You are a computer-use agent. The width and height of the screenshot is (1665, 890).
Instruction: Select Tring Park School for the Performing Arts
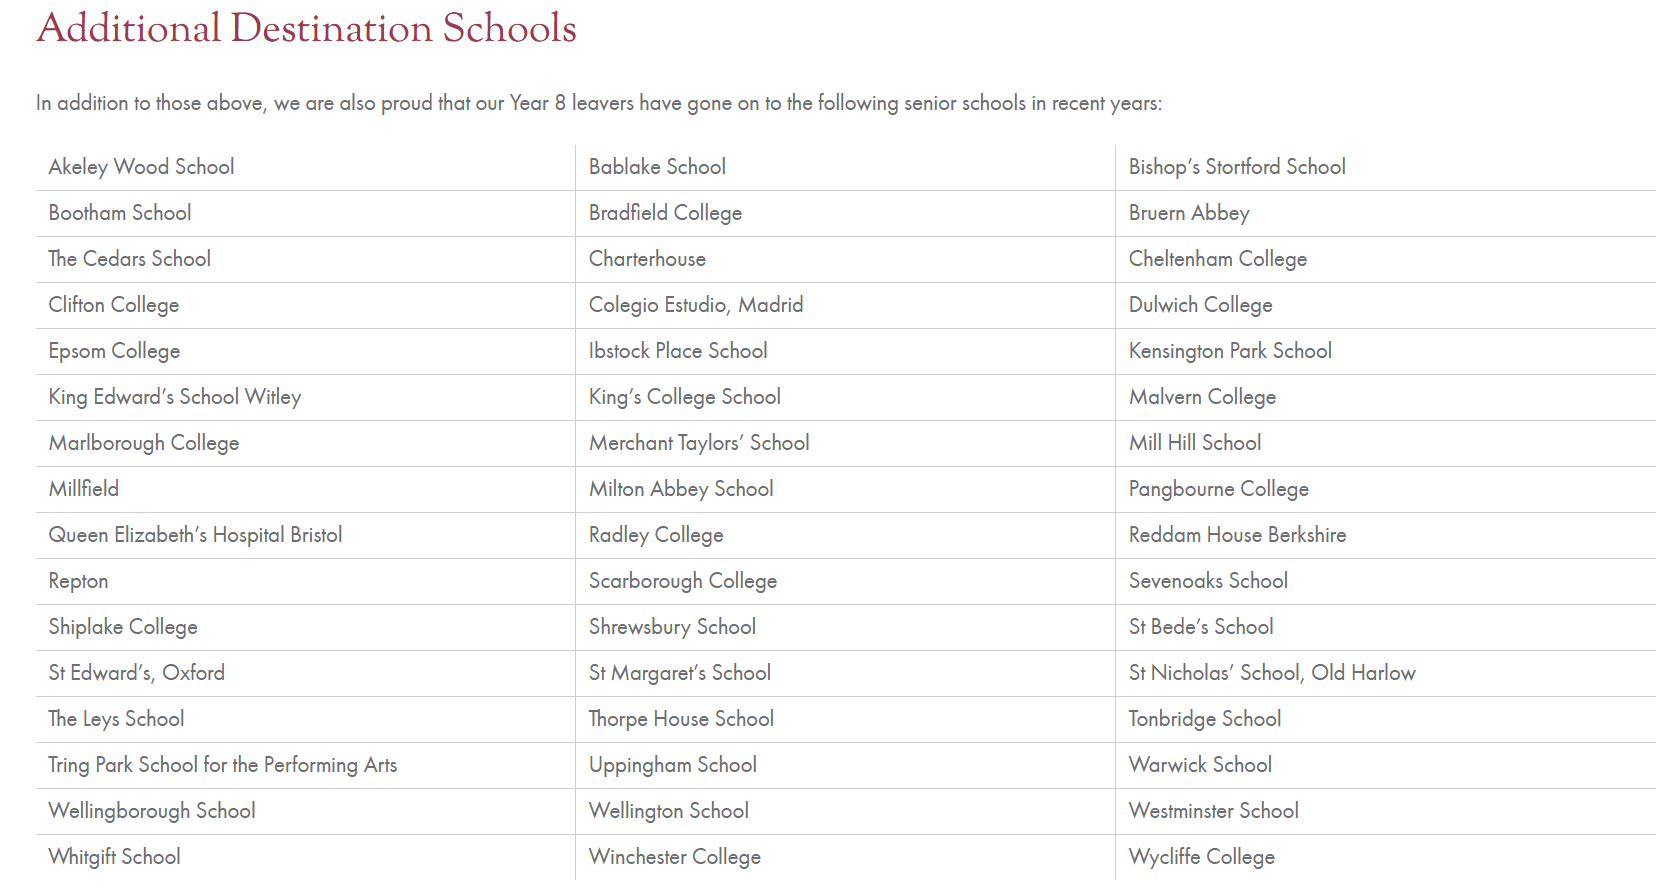click(223, 765)
